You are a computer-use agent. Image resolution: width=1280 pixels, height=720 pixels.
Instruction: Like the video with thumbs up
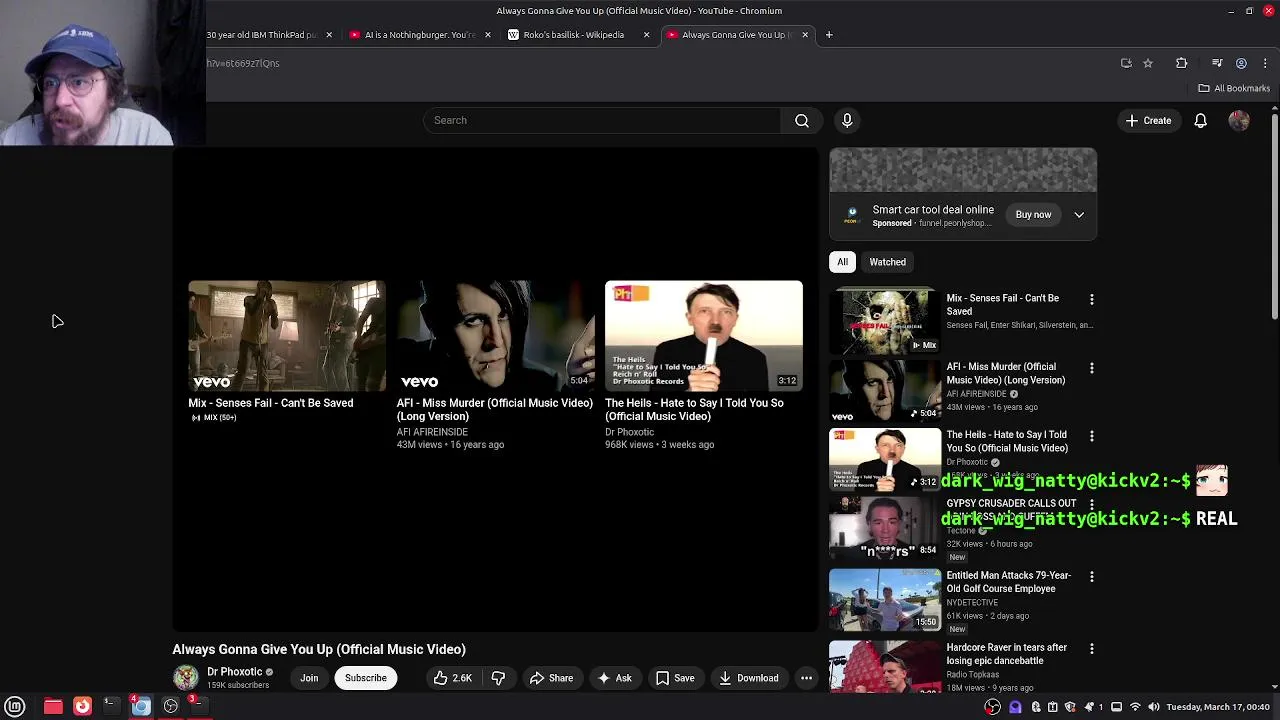coord(452,678)
